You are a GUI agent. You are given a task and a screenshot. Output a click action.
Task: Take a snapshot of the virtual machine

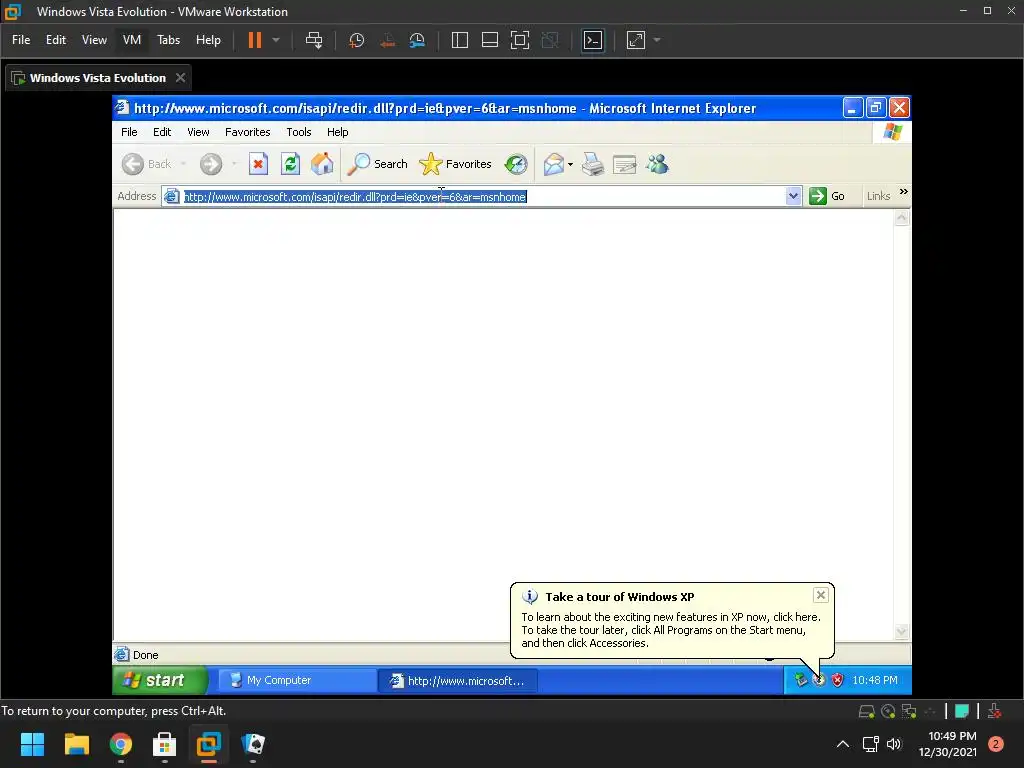(x=356, y=40)
